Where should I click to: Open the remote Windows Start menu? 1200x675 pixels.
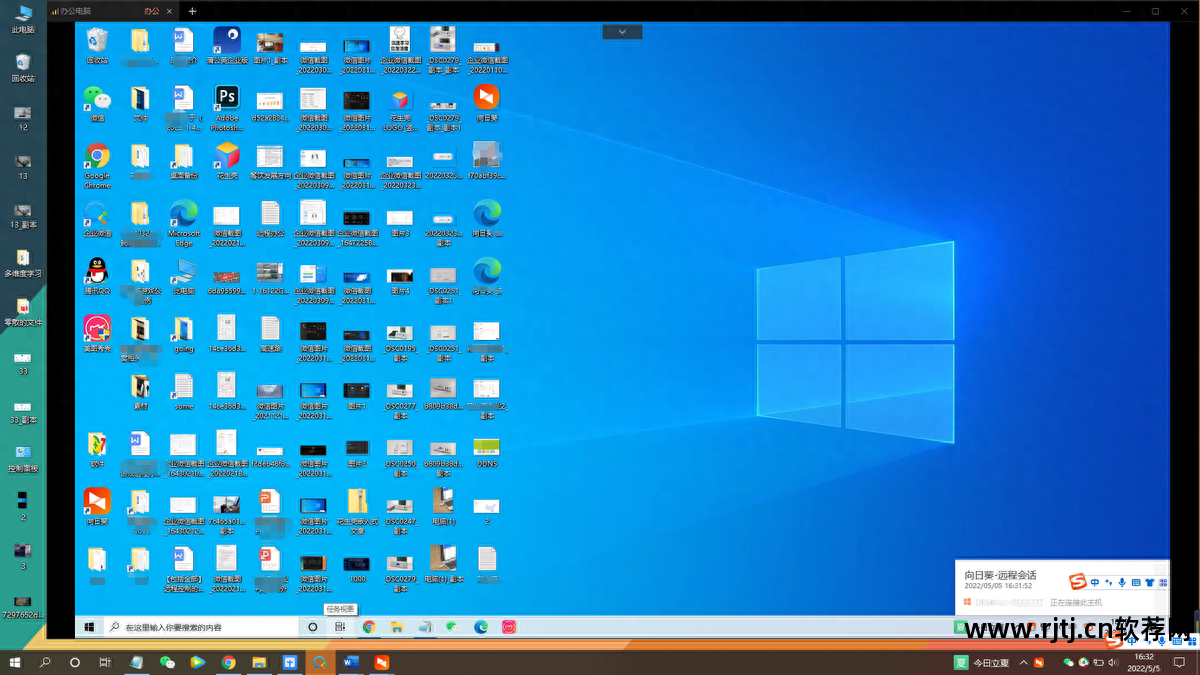(89, 627)
